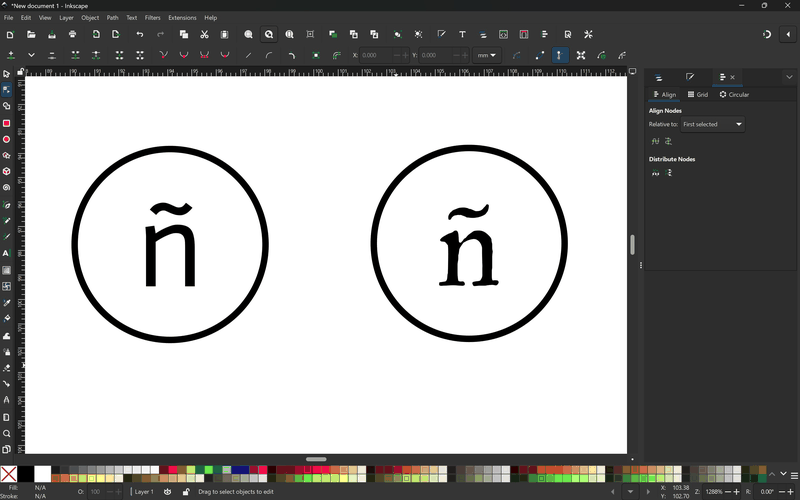Close the Align and Distribute dock tab
The height and width of the screenshot is (500, 800).
(733, 77)
